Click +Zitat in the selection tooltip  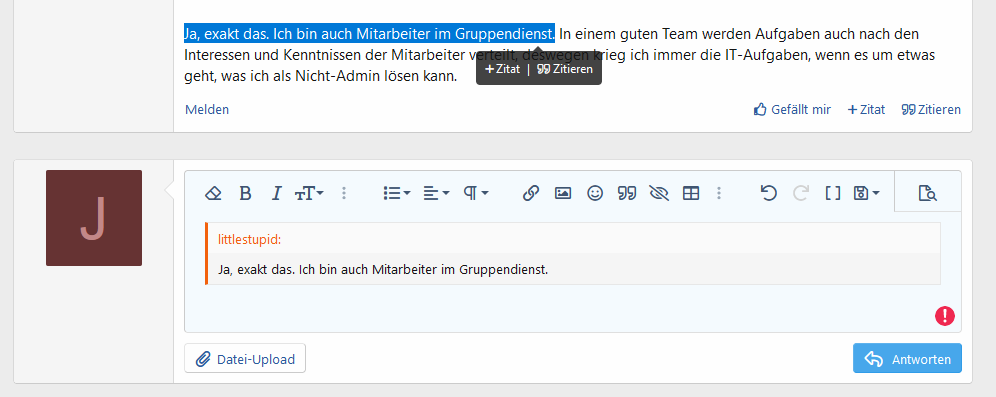pos(502,69)
